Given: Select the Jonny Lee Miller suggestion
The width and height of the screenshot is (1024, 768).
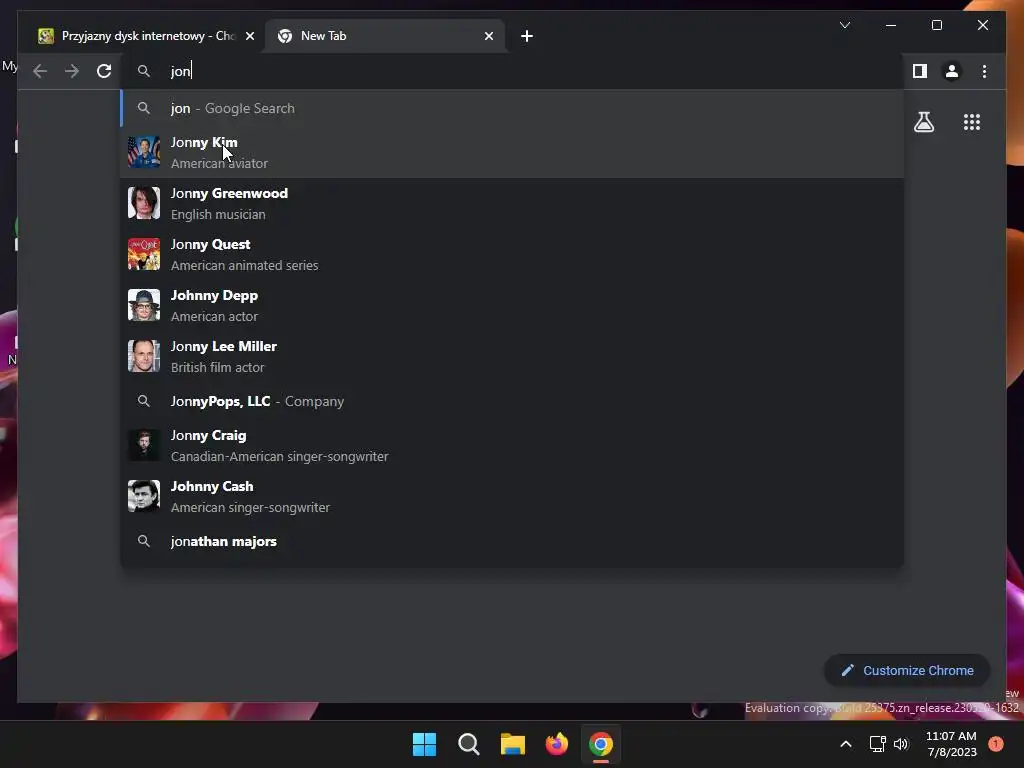Looking at the screenshot, I should [x=512, y=356].
